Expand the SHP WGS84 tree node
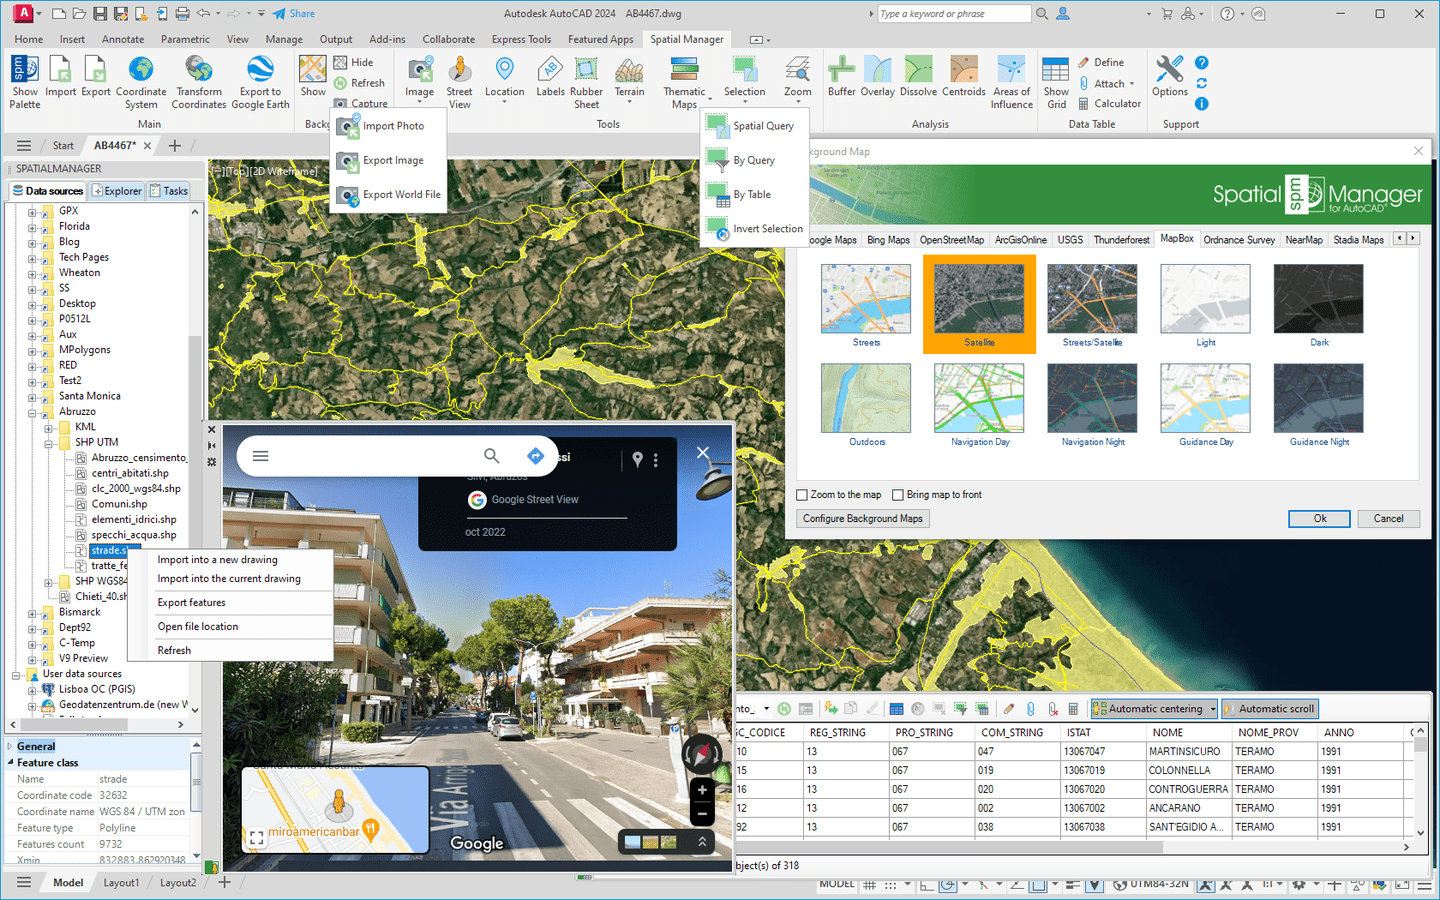 48,581
